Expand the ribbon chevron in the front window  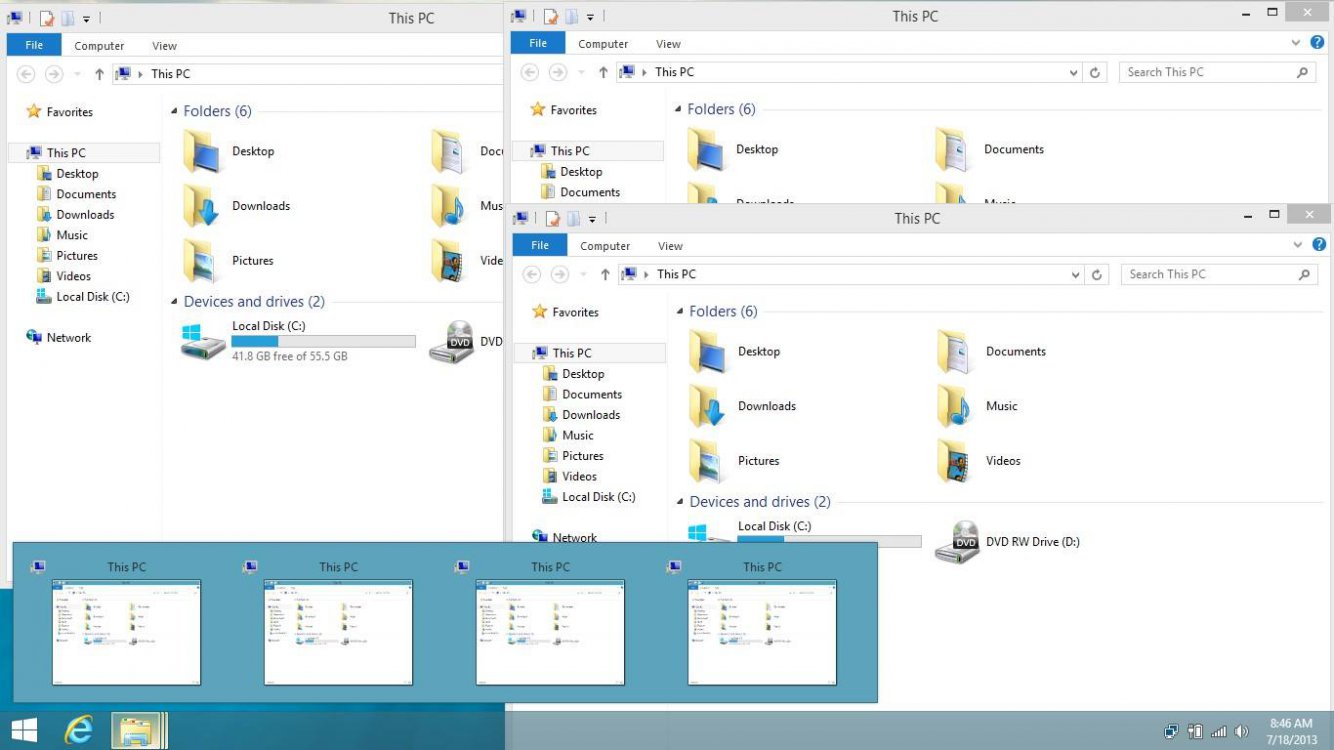(1298, 245)
